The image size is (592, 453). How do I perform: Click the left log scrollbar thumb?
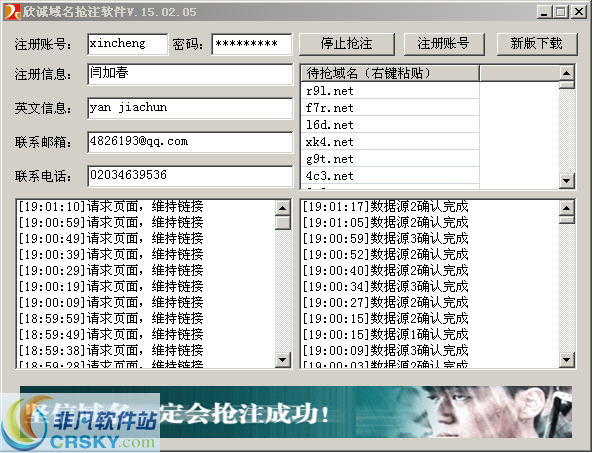tap(282, 222)
